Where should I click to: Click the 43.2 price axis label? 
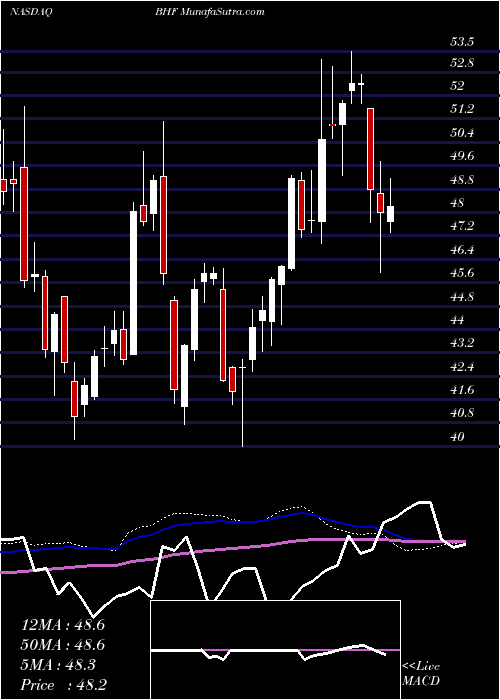coord(462,343)
